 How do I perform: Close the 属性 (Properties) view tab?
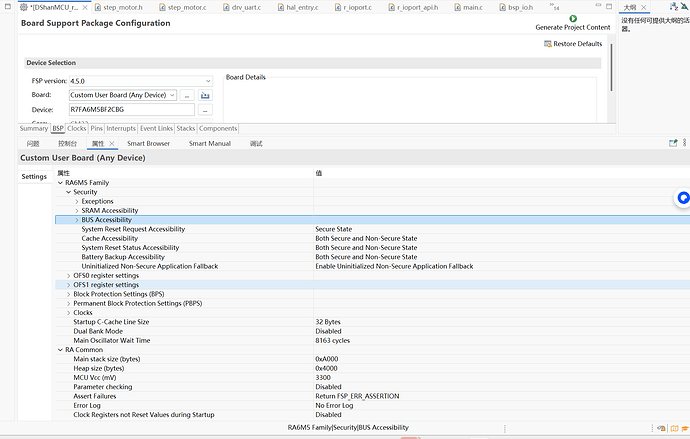[x=112, y=143]
